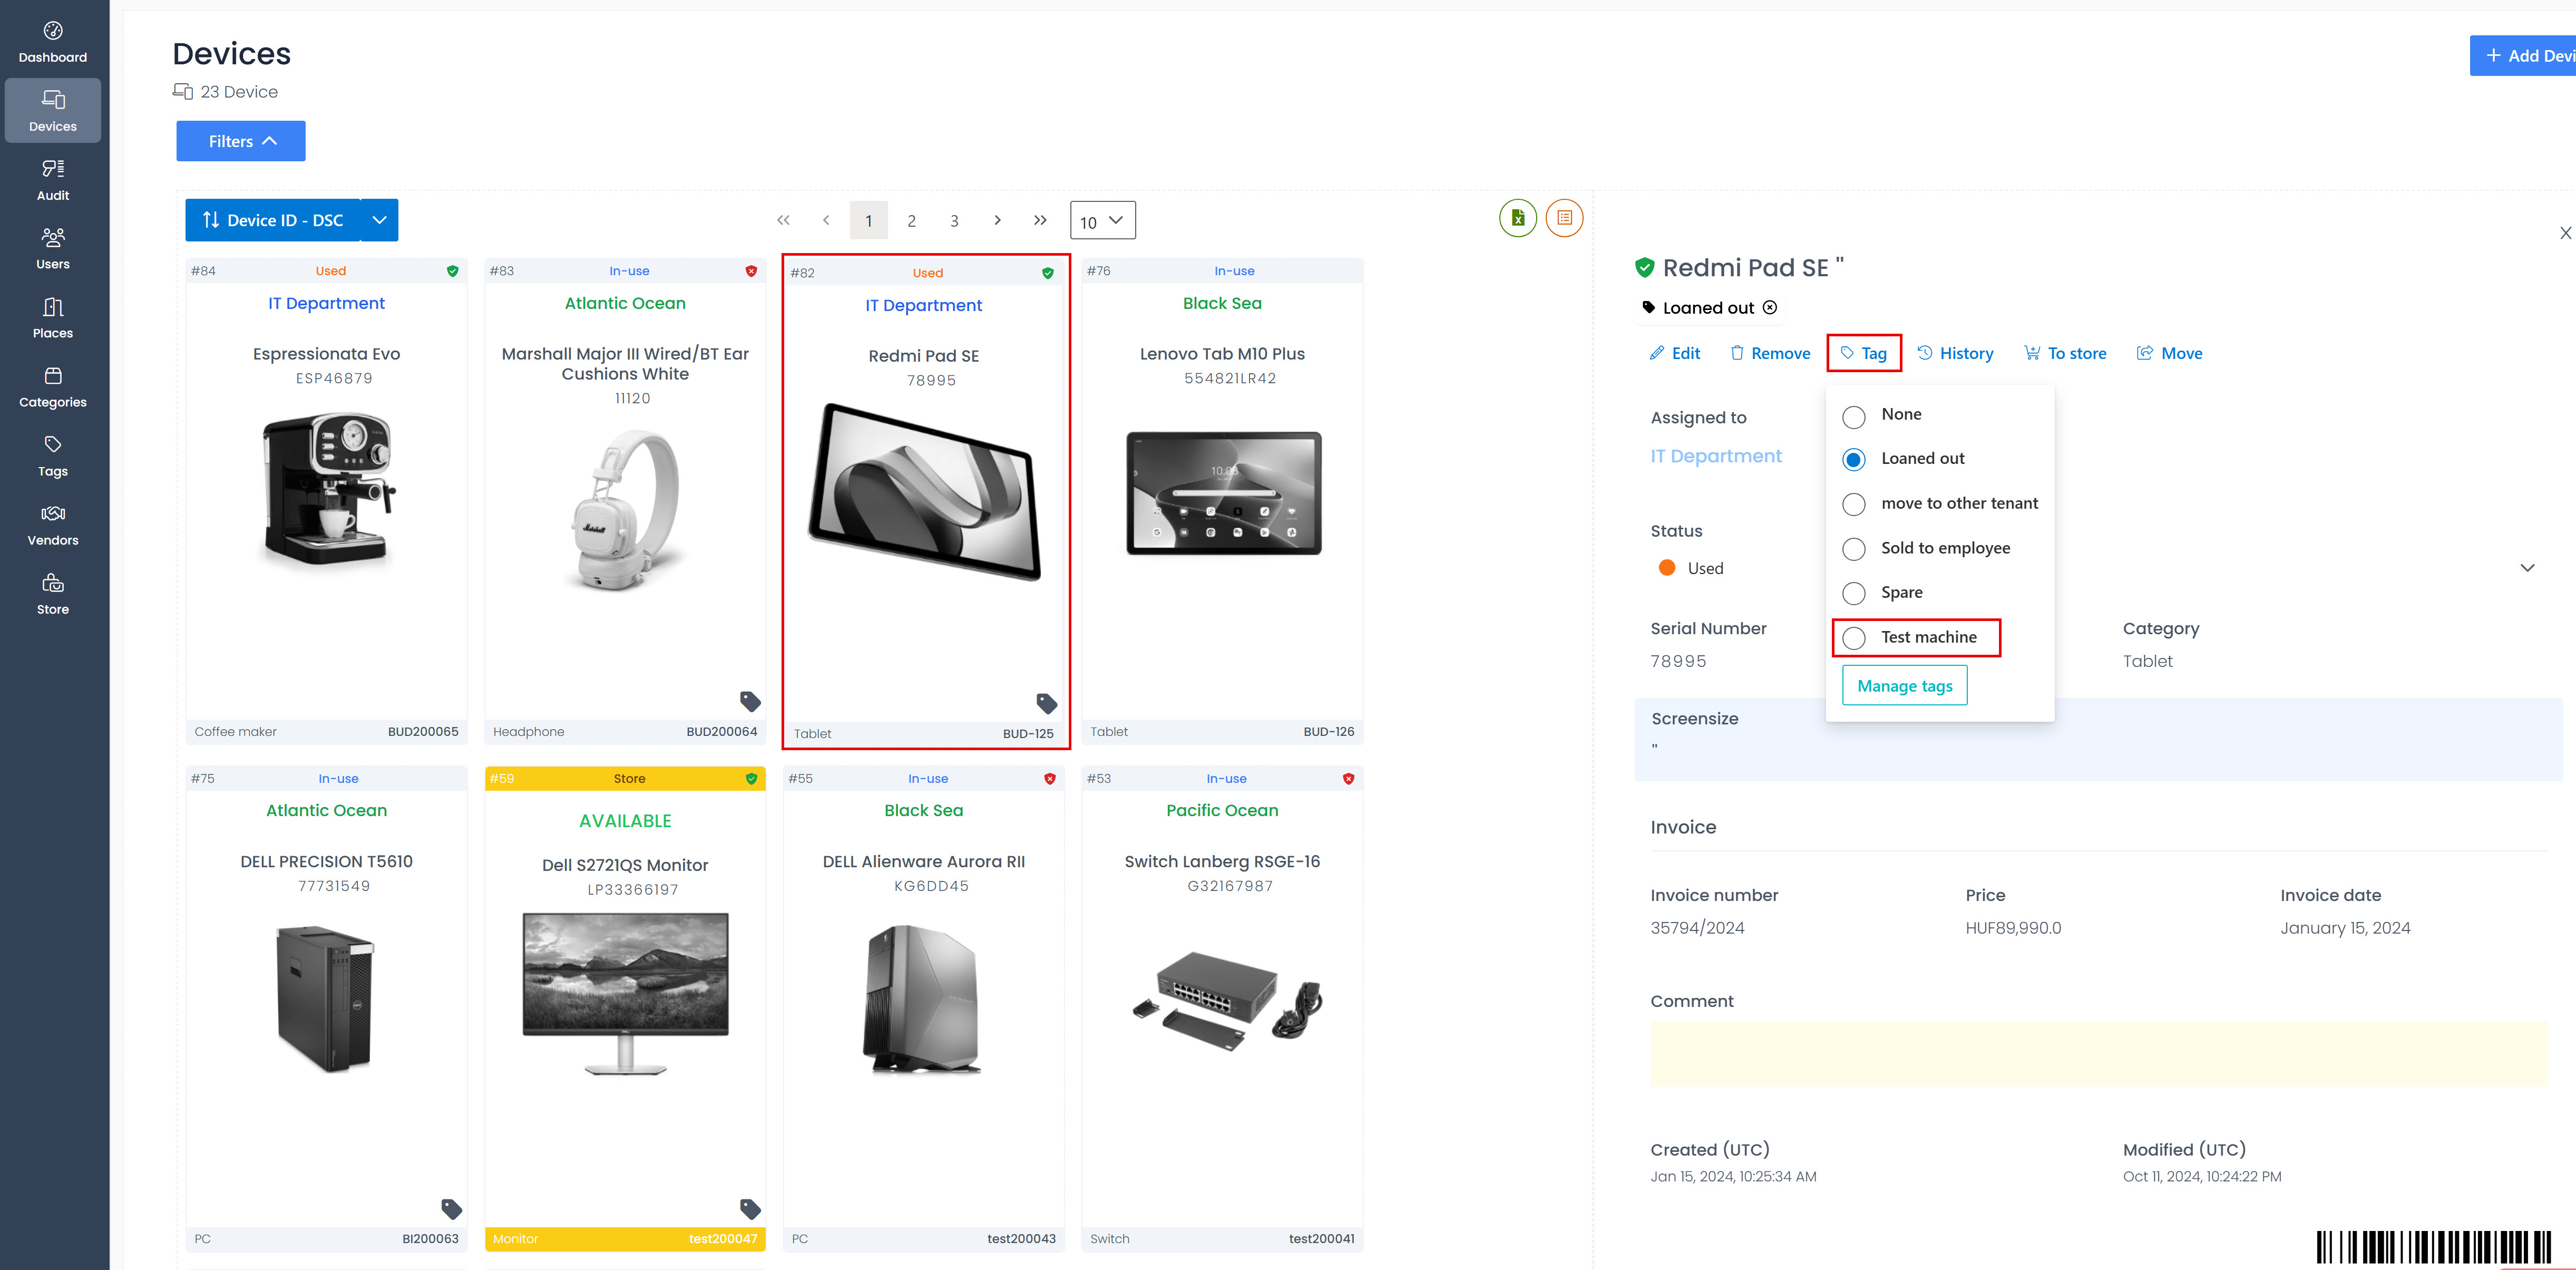Screen dimensions: 2576x1270
Task: Click the orange Used status dot
Action: coord(1667,568)
